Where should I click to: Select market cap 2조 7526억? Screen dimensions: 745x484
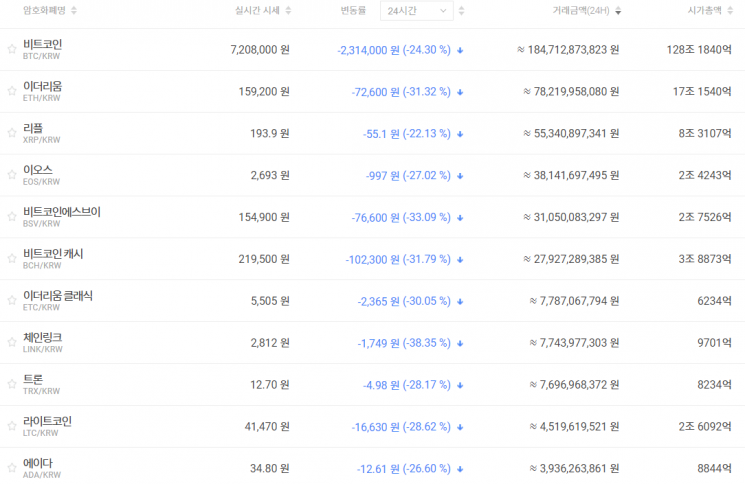pyautogui.click(x=705, y=217)
